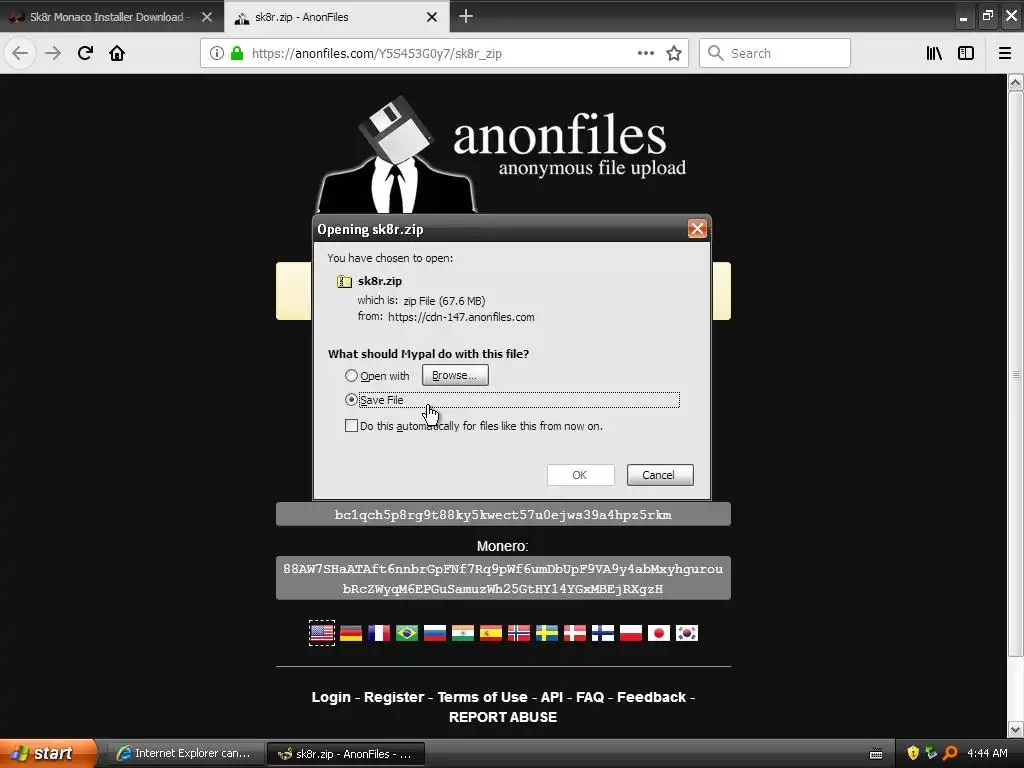
Task: Select the Monero address text box
Action: point(503,578)
